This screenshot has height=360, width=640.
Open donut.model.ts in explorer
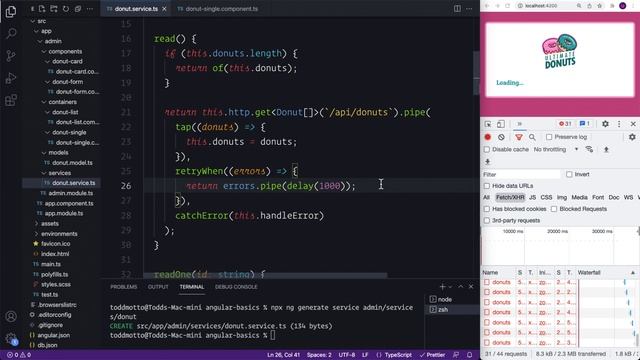coord(72,163)
